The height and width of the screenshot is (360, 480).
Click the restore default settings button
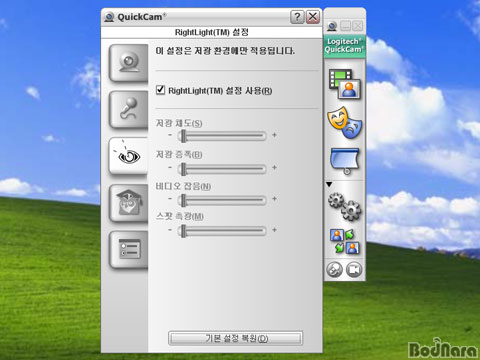[x=236, y=338]
